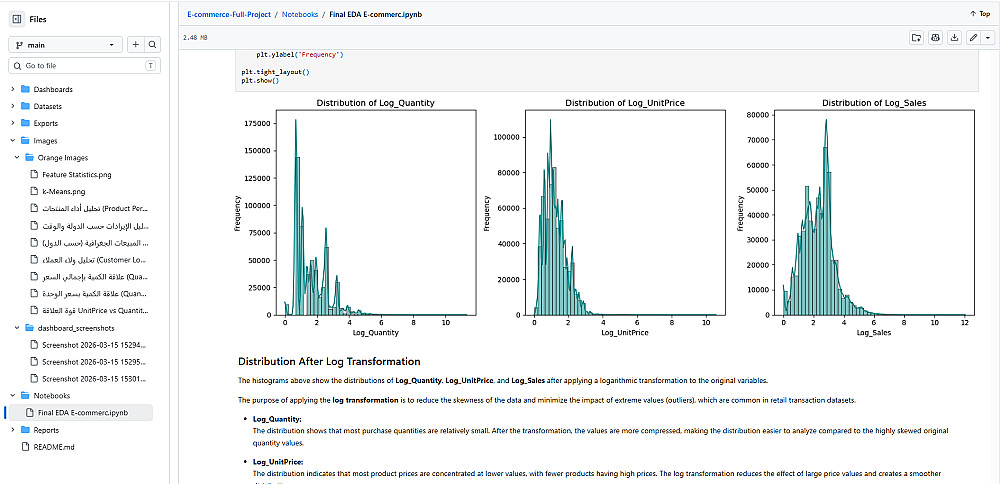Jump to Top of the file

tap(980, 13)
